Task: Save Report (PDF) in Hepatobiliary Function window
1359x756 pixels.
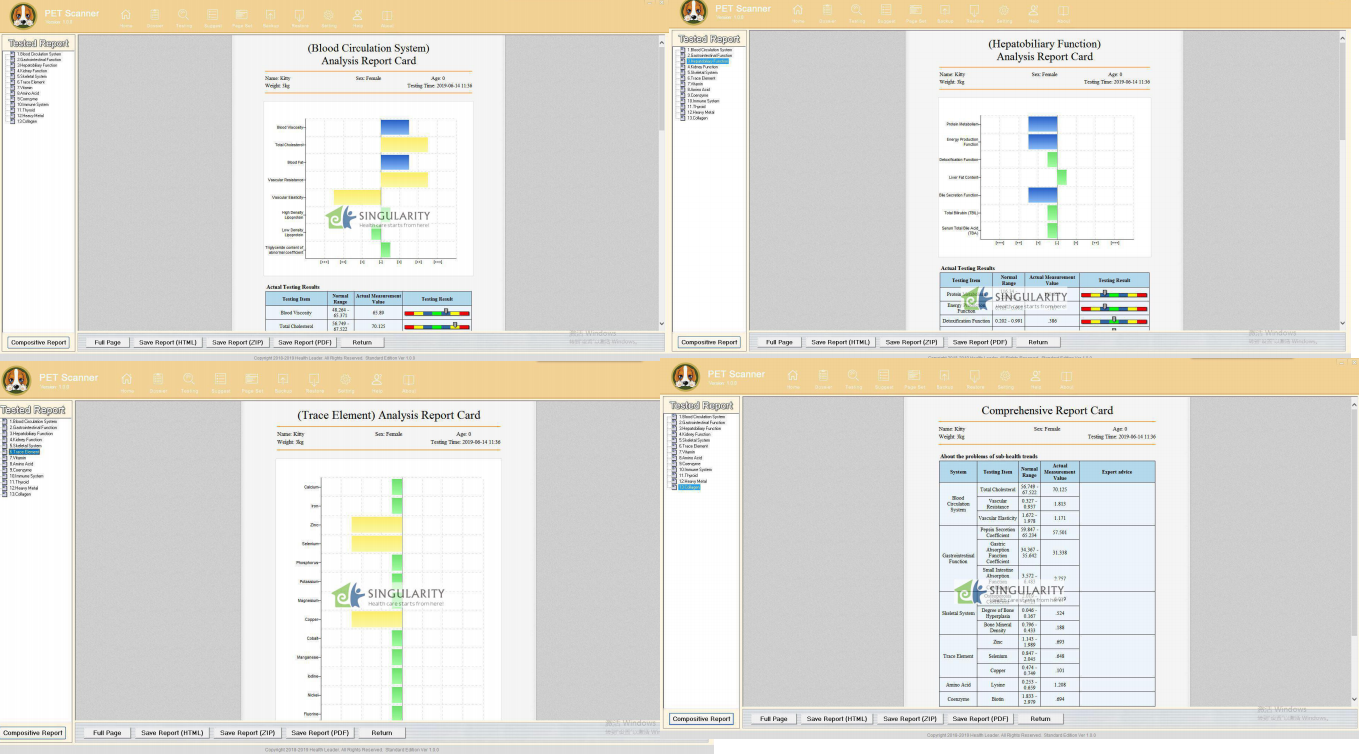Action: point(980,342)
